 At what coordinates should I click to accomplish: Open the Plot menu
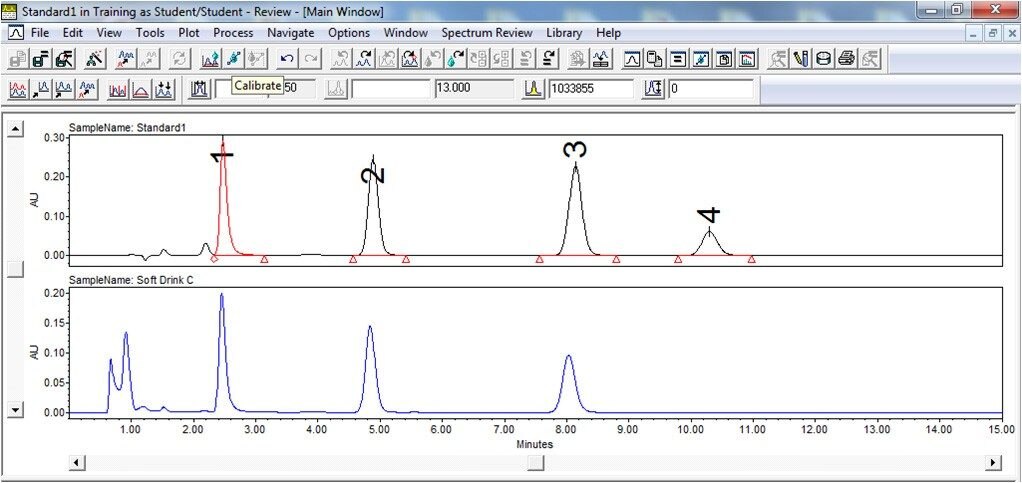click(x=189, y=33)
